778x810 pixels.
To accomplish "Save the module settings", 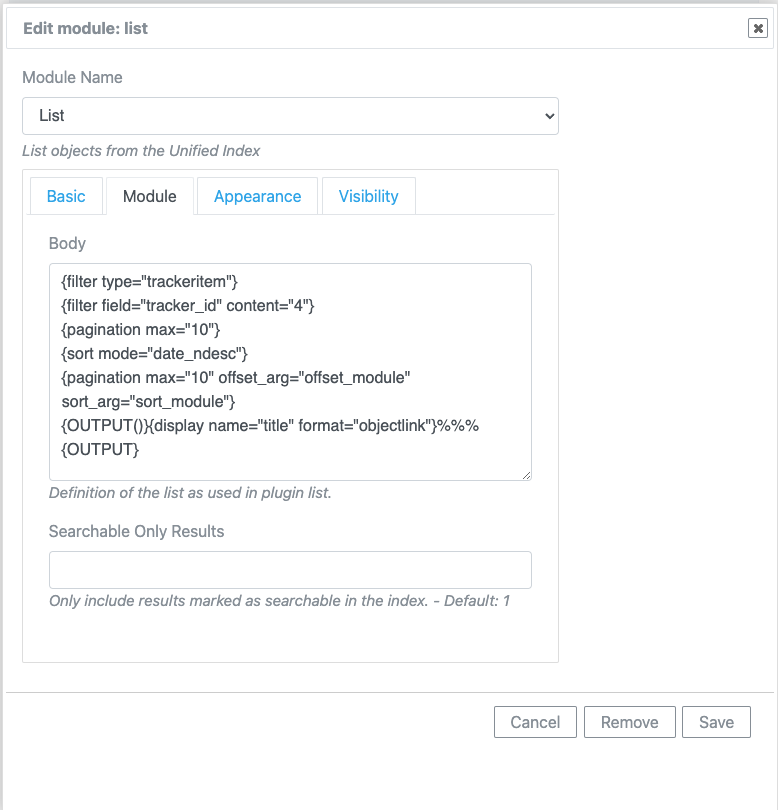I will (x=716, y=722).
